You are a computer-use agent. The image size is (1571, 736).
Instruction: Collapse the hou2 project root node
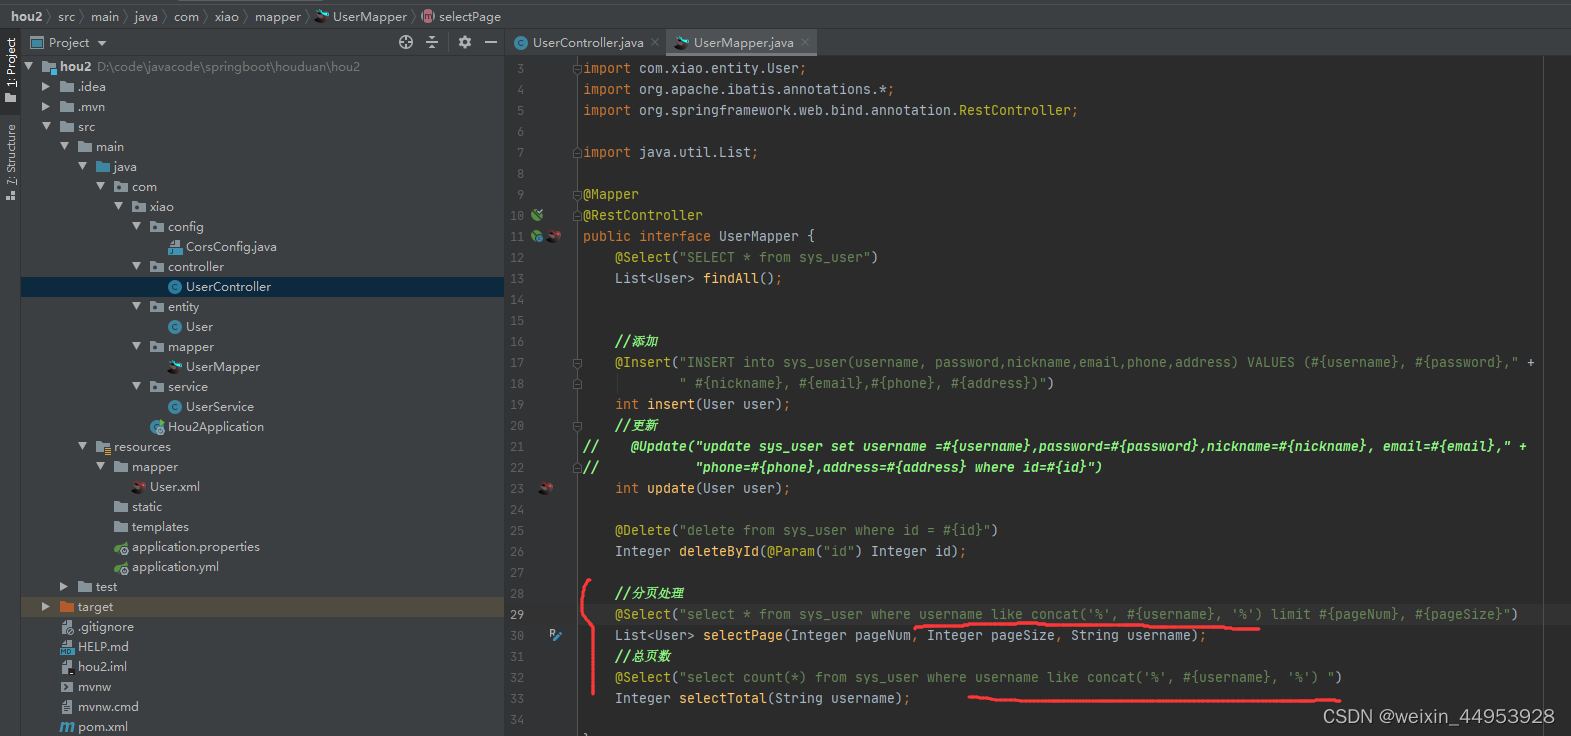[29, 66]
